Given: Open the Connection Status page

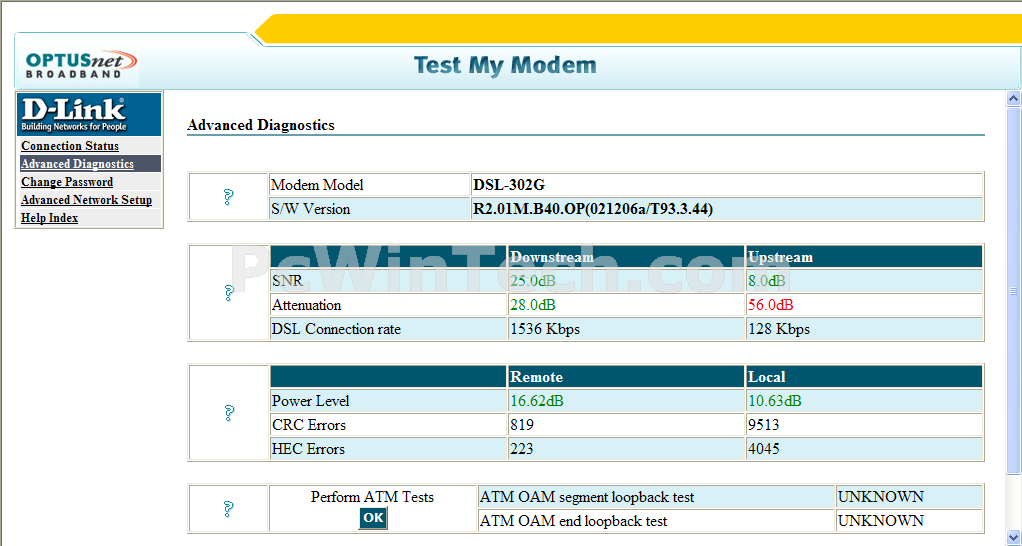Looking at the screenshot, I should pyautogui.click(x=70, y=146).
